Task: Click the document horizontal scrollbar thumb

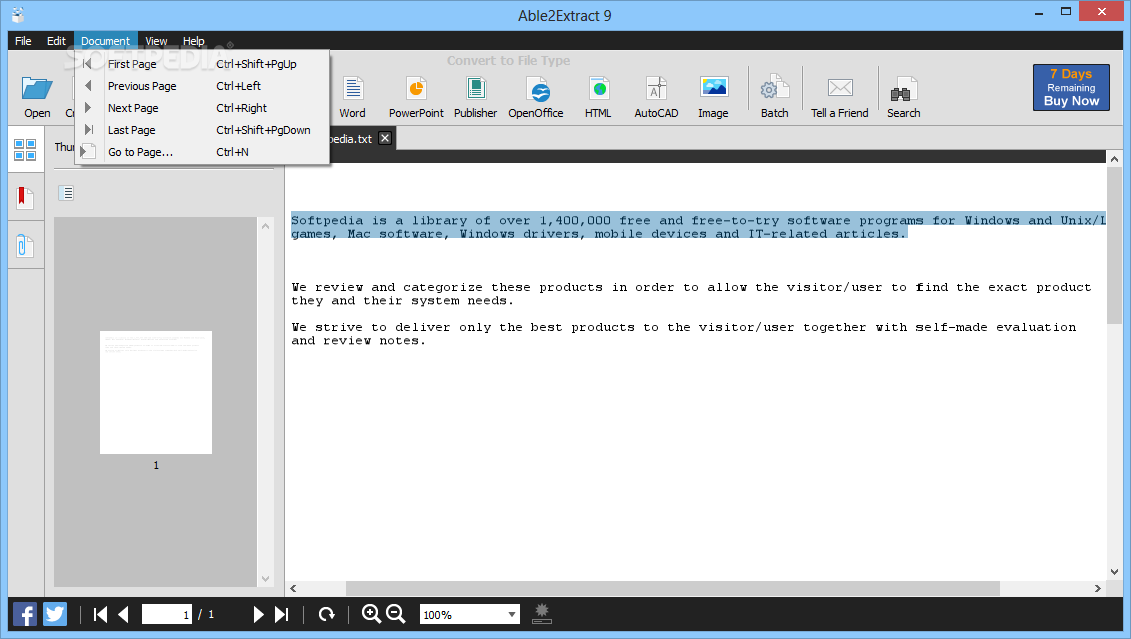Action: click(x=672, y=589)
